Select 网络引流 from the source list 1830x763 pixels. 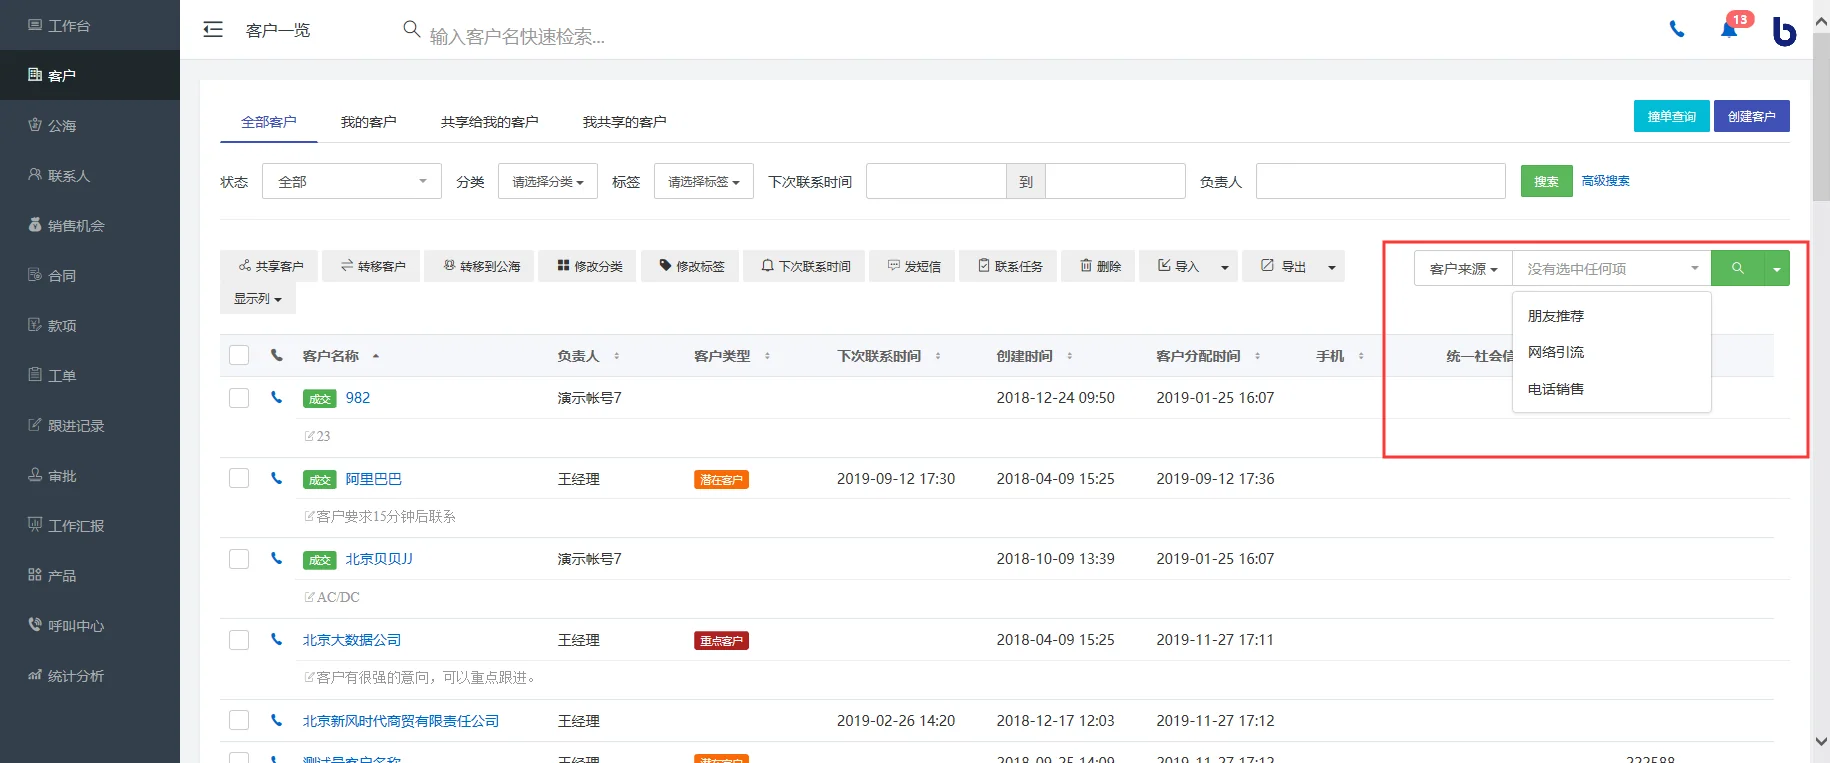coord(1612,352)
